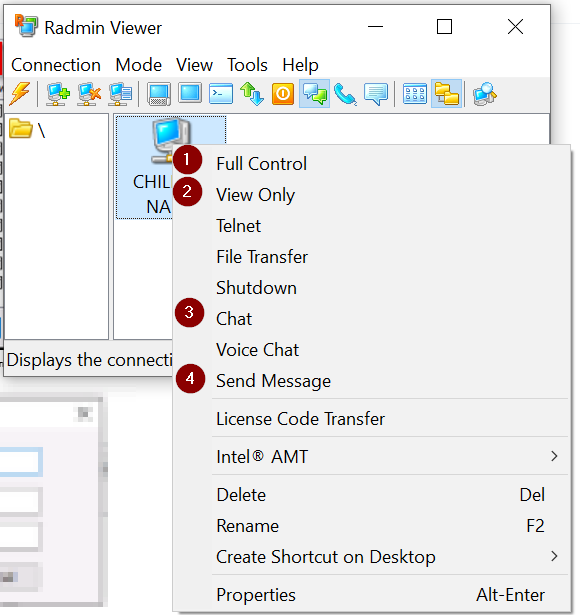Choose License Code Transfer menu entry

point(371,418)
